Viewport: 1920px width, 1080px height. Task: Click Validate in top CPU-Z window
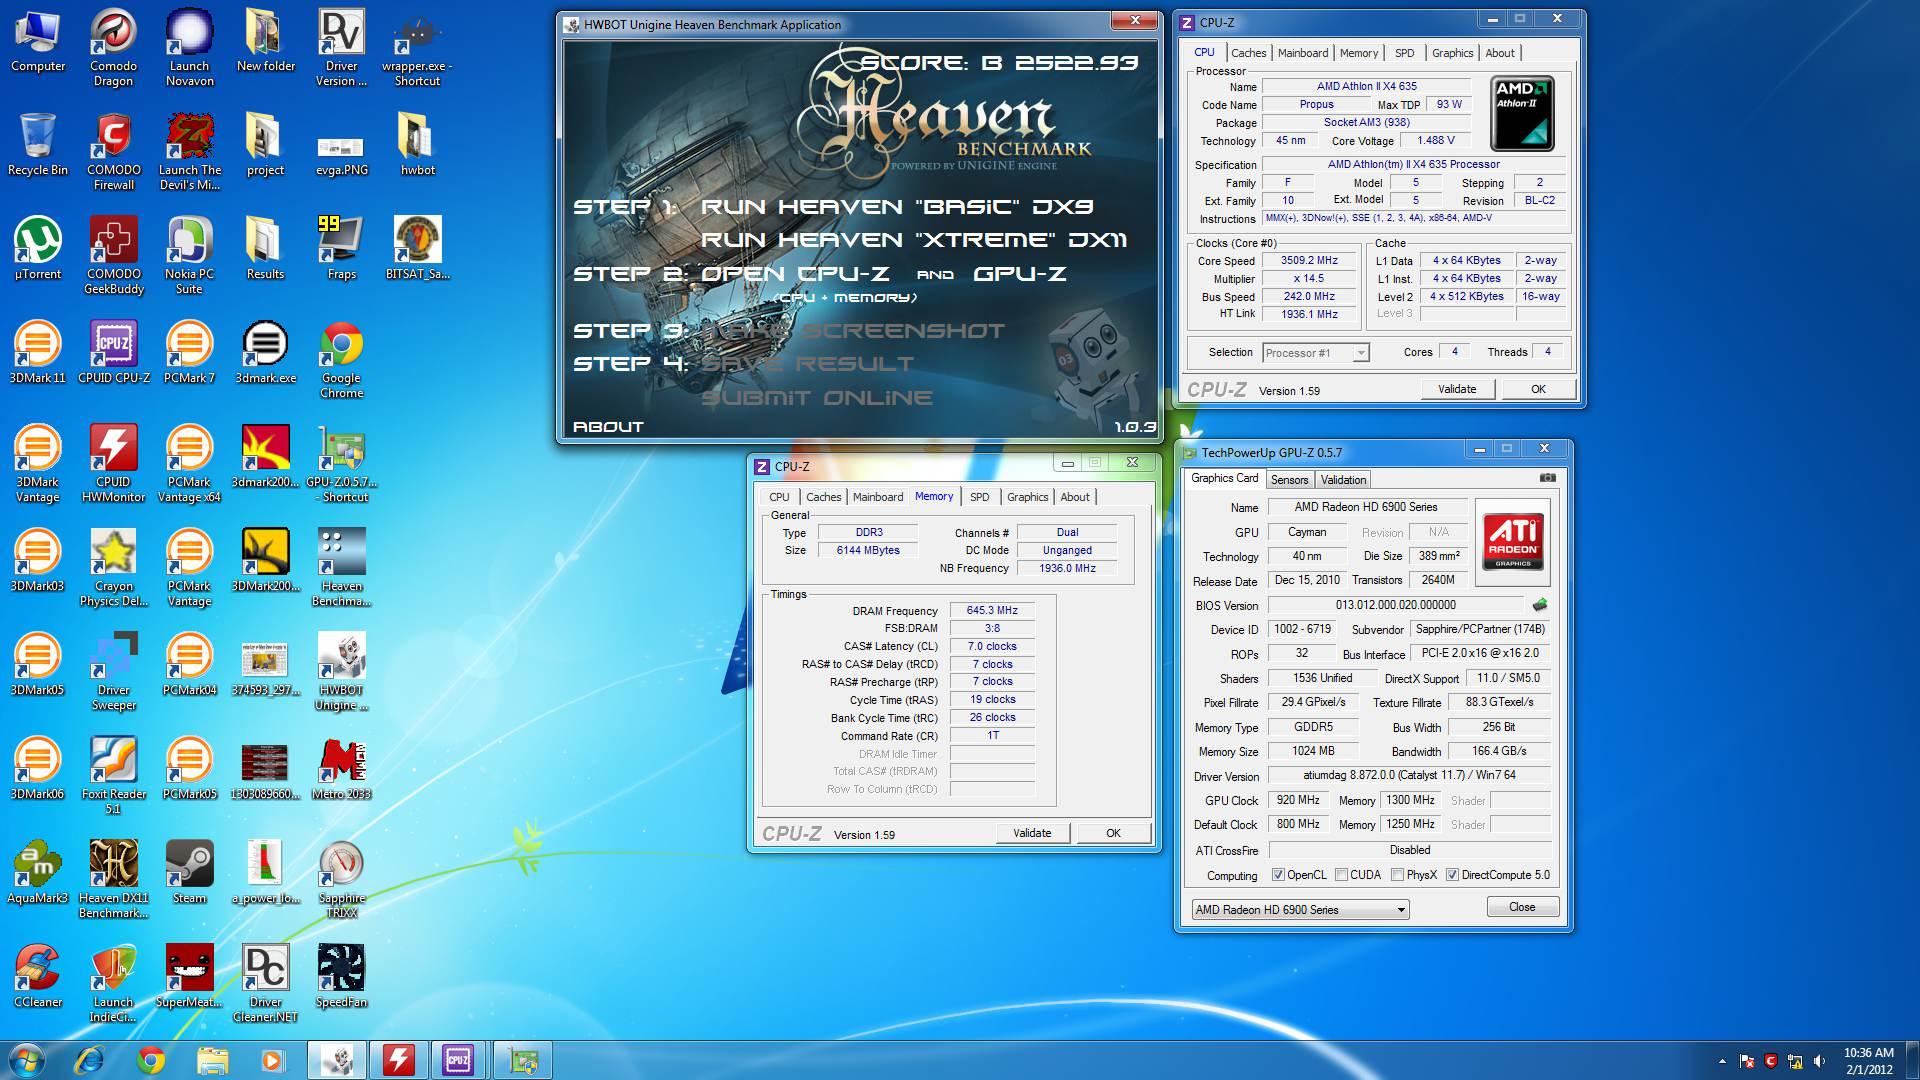[x=1457, y=389]
